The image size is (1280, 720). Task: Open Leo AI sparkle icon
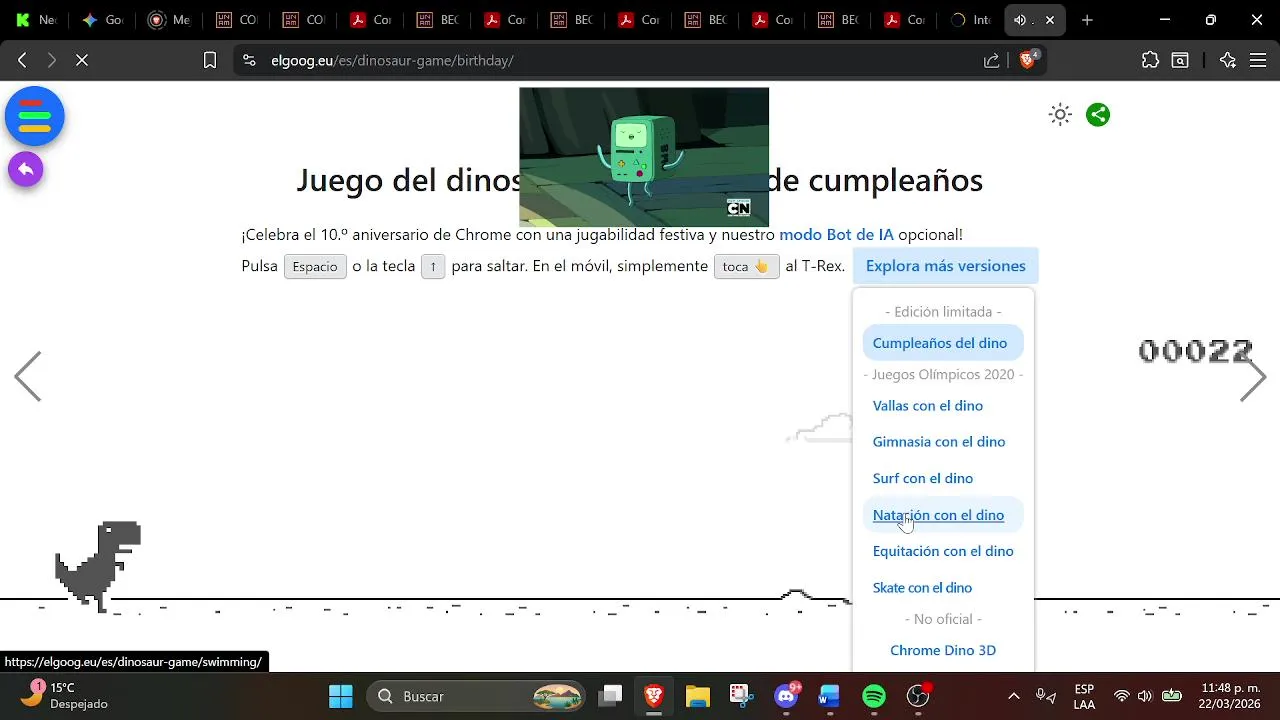point(1228,60)
